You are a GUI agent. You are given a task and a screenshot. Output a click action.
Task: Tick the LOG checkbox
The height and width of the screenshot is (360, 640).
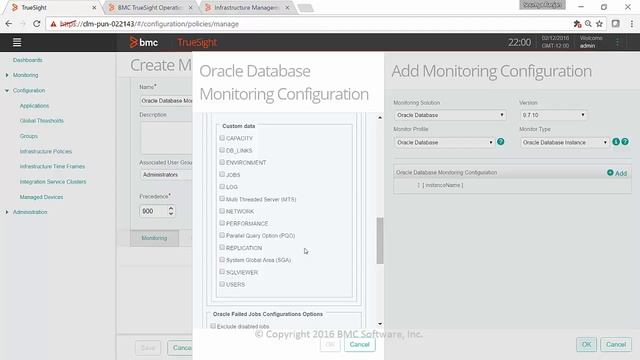222,187
